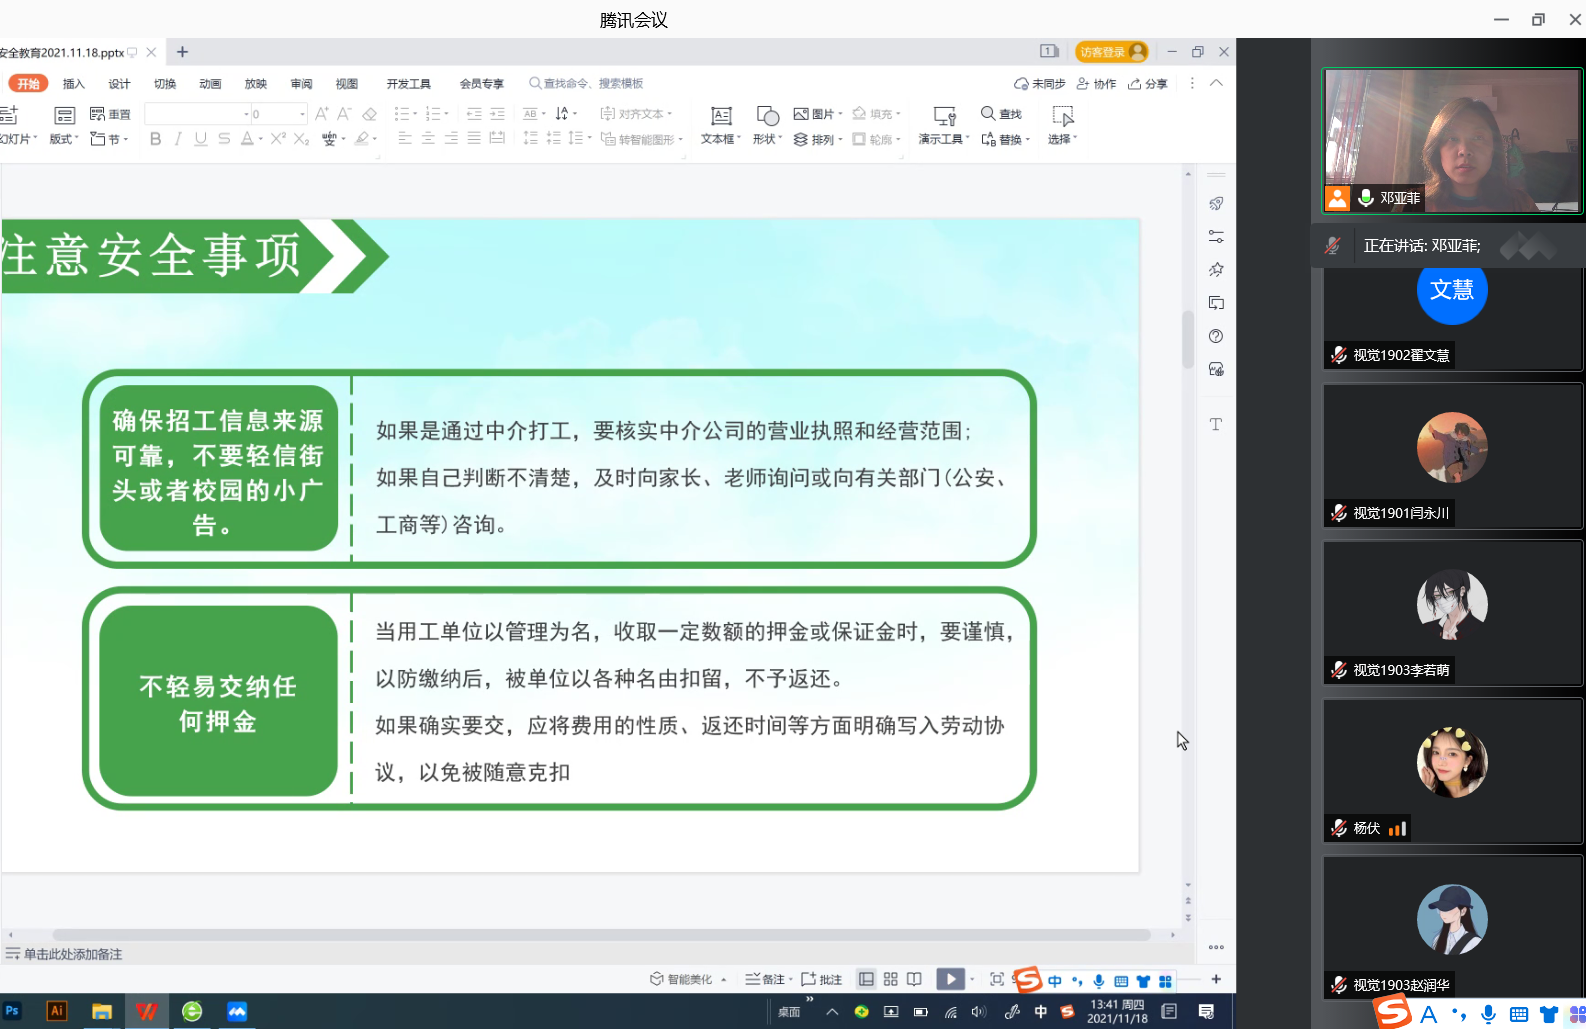
Task: Open the Presentation Tools (演示工具) icon
Action: (x=944, y=116)
